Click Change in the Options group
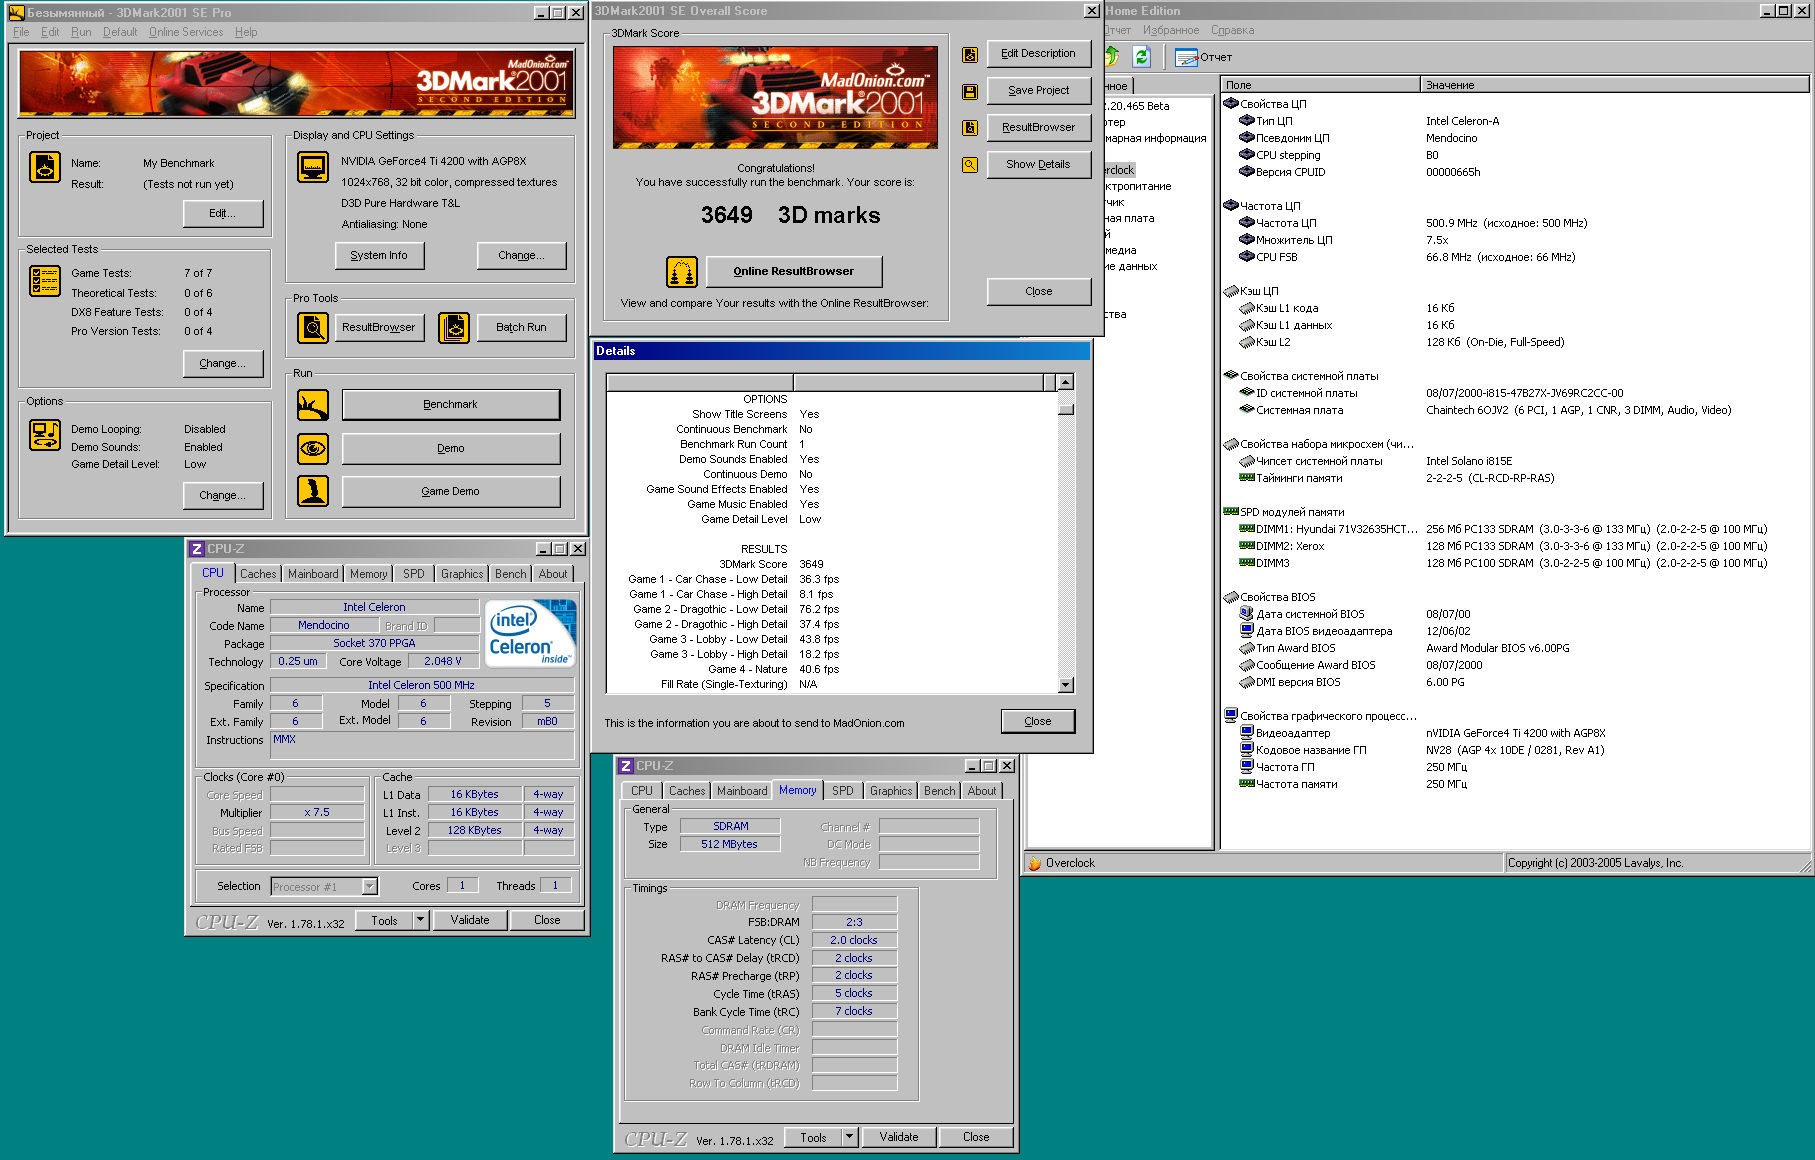 point(222,495)
